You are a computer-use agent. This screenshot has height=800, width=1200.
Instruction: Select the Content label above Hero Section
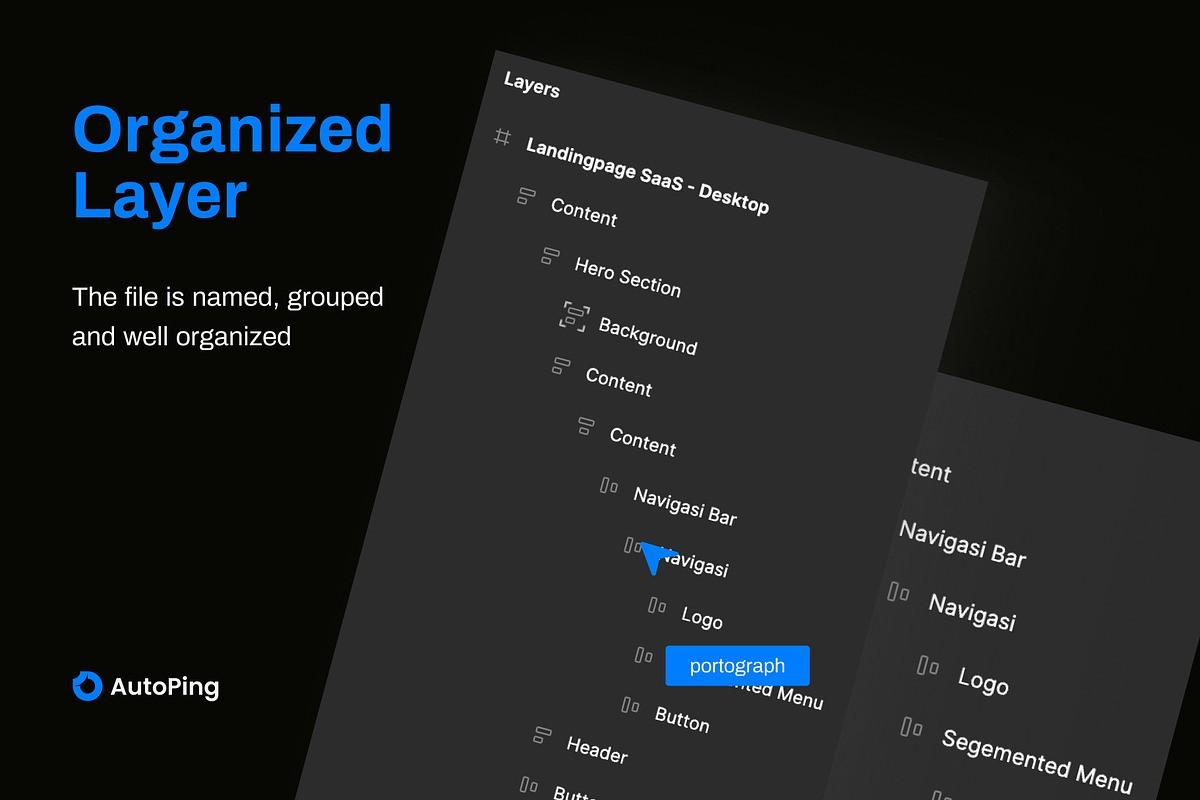coord(584,211)
